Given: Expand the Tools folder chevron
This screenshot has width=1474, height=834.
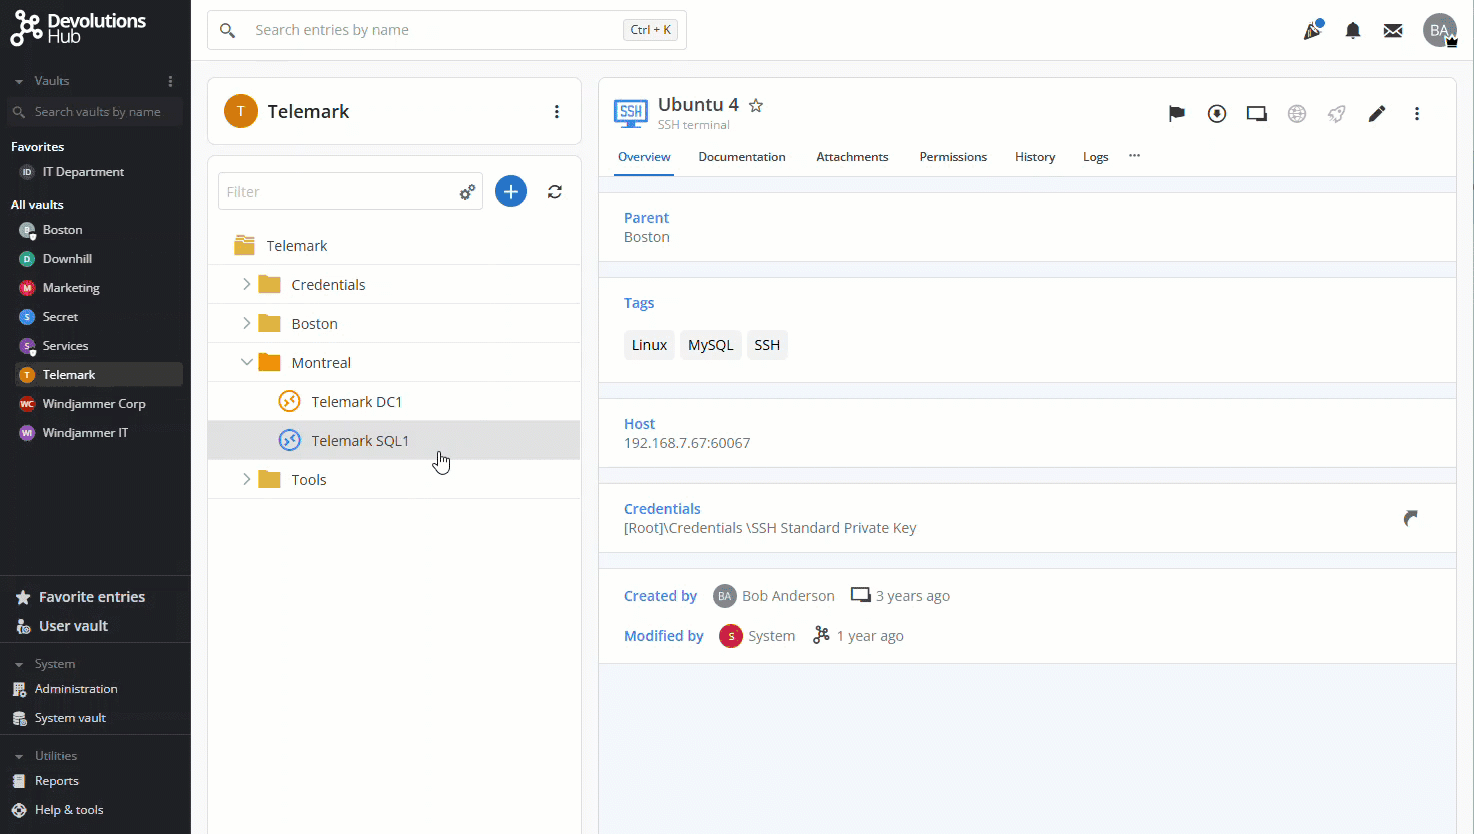Looking at the screenshot, I should pos(247,480).
